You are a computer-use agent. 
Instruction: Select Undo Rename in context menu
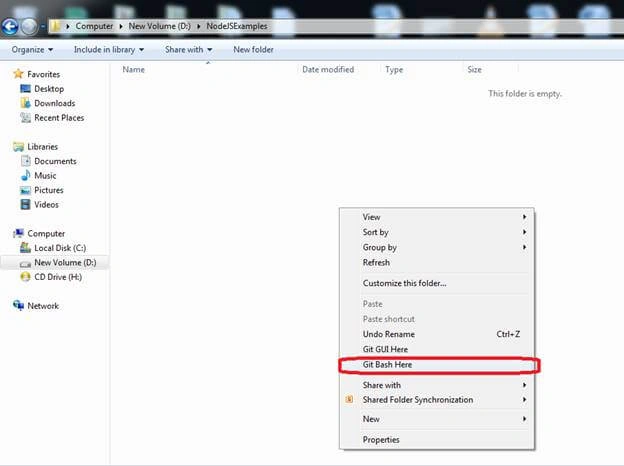437,334
